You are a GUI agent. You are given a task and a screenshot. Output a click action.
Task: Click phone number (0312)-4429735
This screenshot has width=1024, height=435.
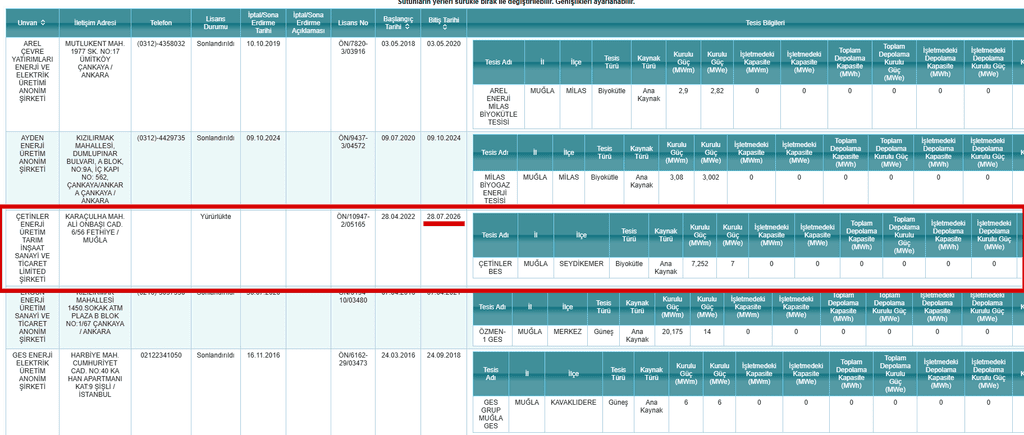(161, 138)
